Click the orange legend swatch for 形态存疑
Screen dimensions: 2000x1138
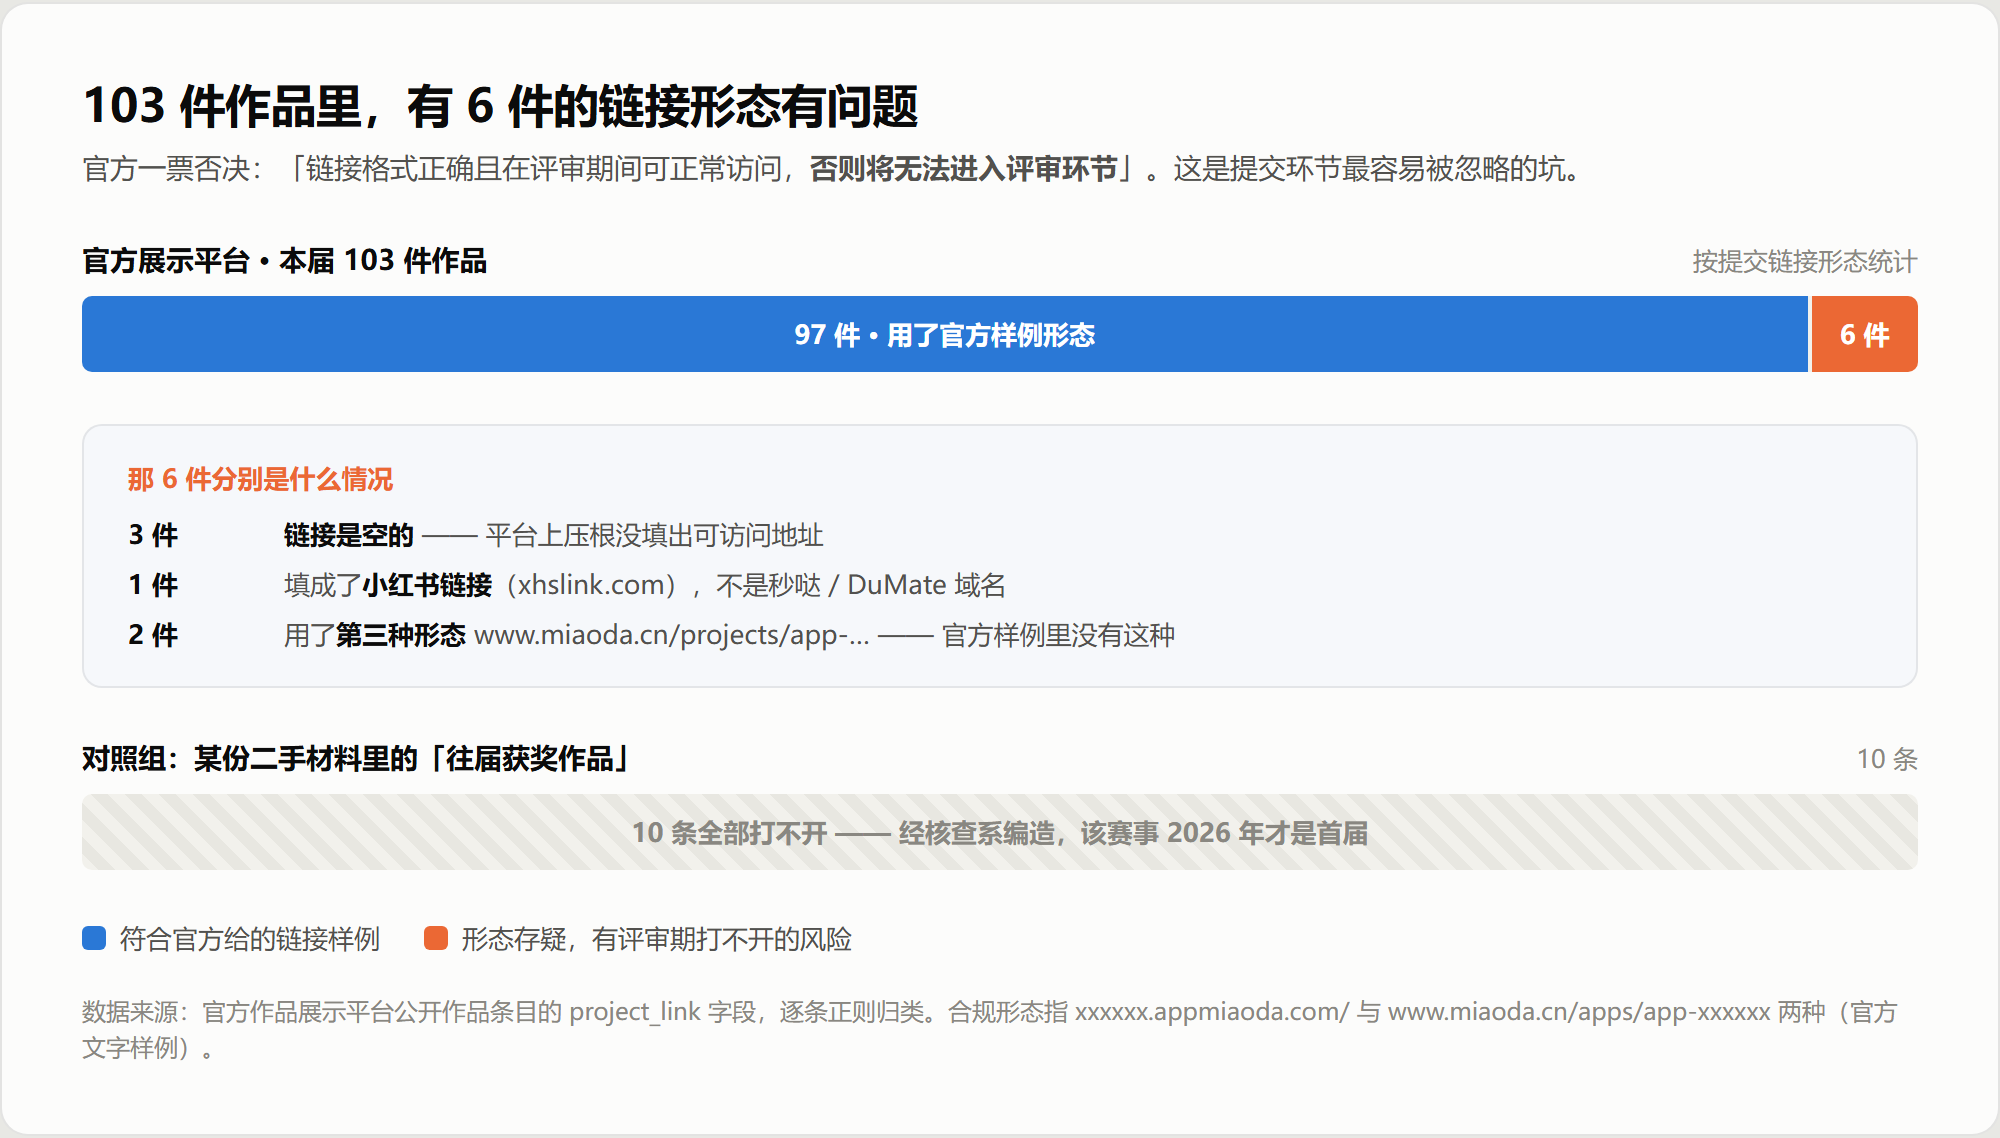[x=436, y=938]
